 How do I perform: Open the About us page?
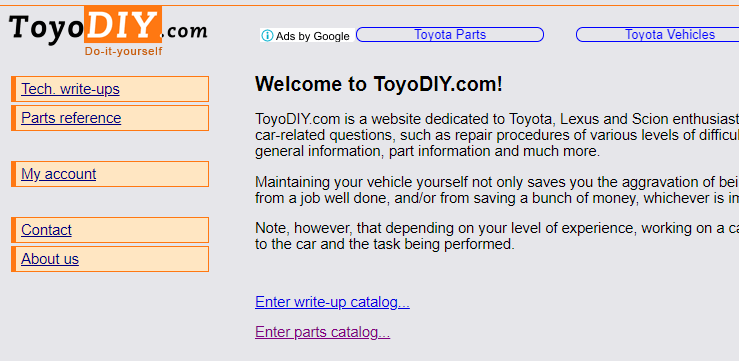coord(50,259)
